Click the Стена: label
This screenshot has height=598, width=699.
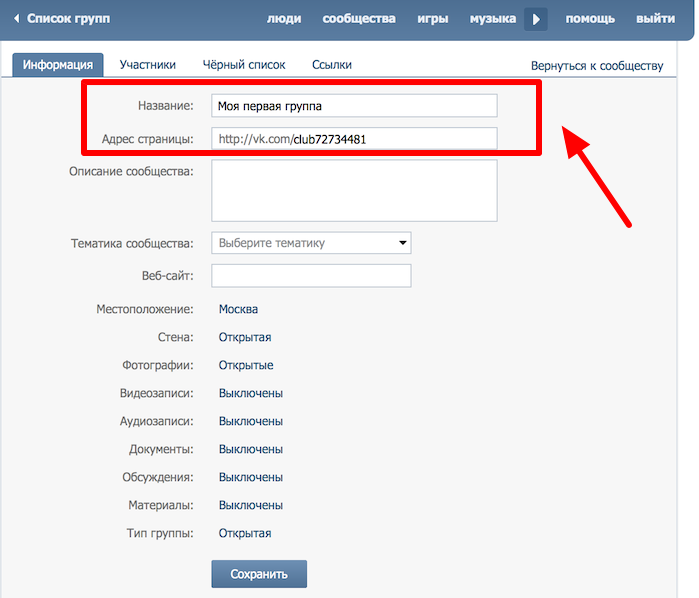point(175,338)
